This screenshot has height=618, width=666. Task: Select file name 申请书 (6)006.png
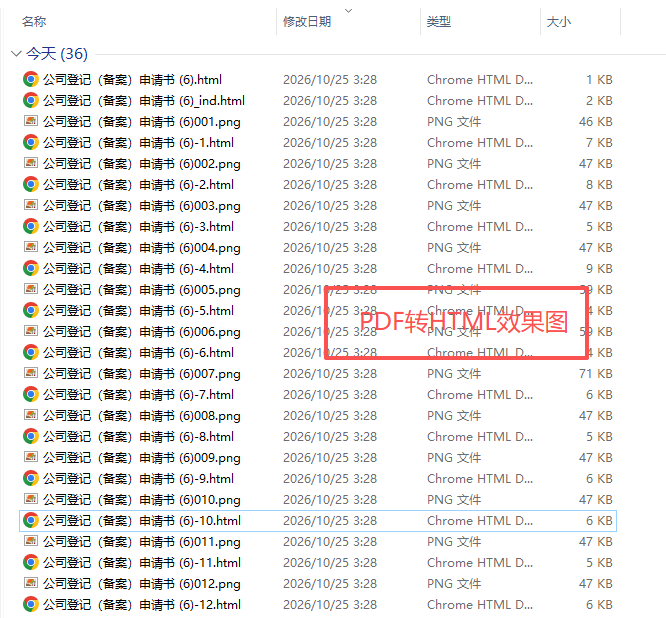coord(141,332)
